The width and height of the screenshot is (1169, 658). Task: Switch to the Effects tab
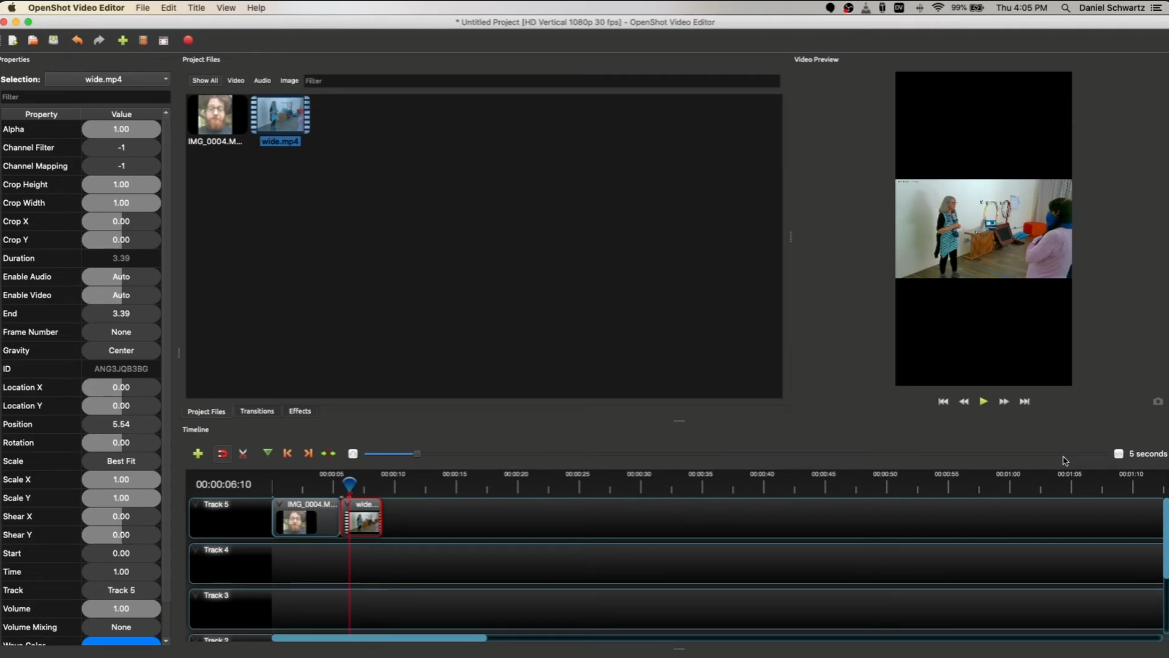[300, 411]
